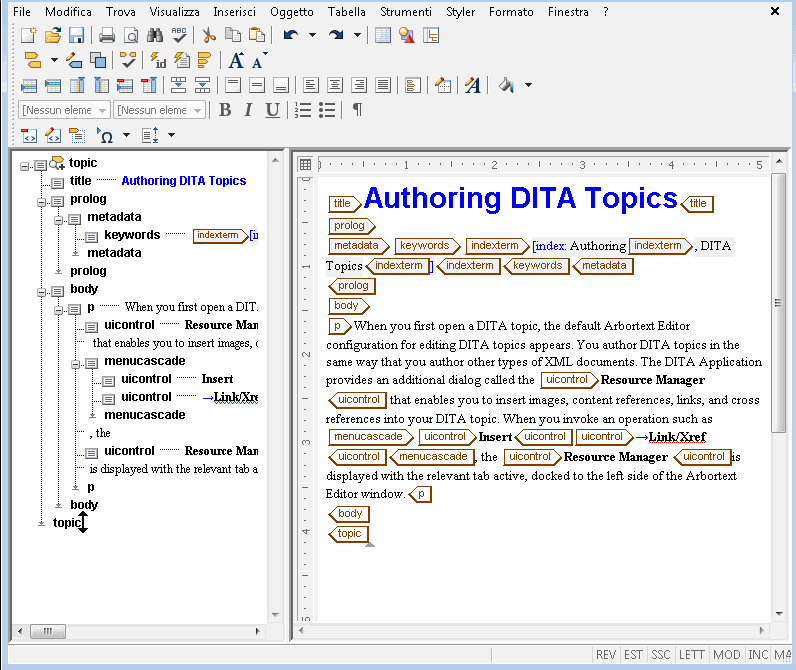
Task: Click the opening menucascade tag in document
Action: pyautogui.click(x=371, y=437)
